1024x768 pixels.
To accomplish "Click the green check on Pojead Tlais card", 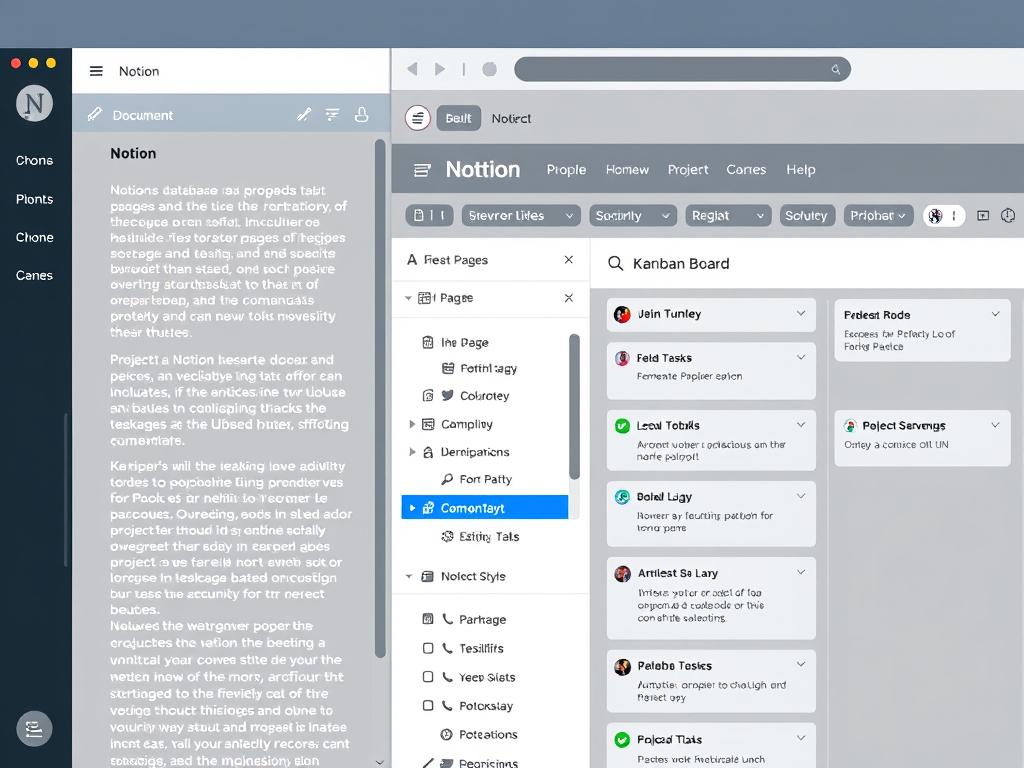I will pos(622,740).
